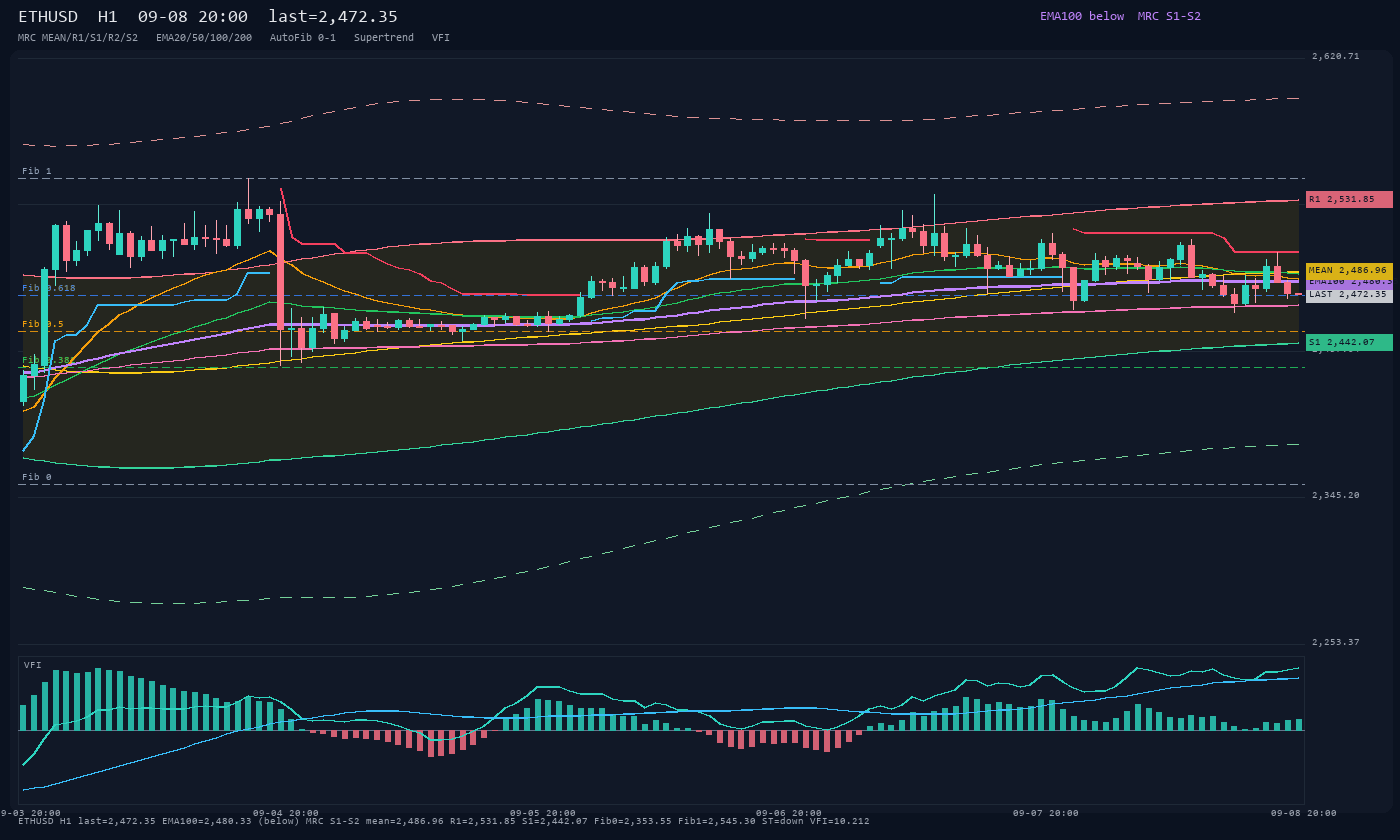This screenshot has height=840, width=1400.
Task: Click 'mean=2,486.96' in the bottom status line
Action: [x=404, y=822]
